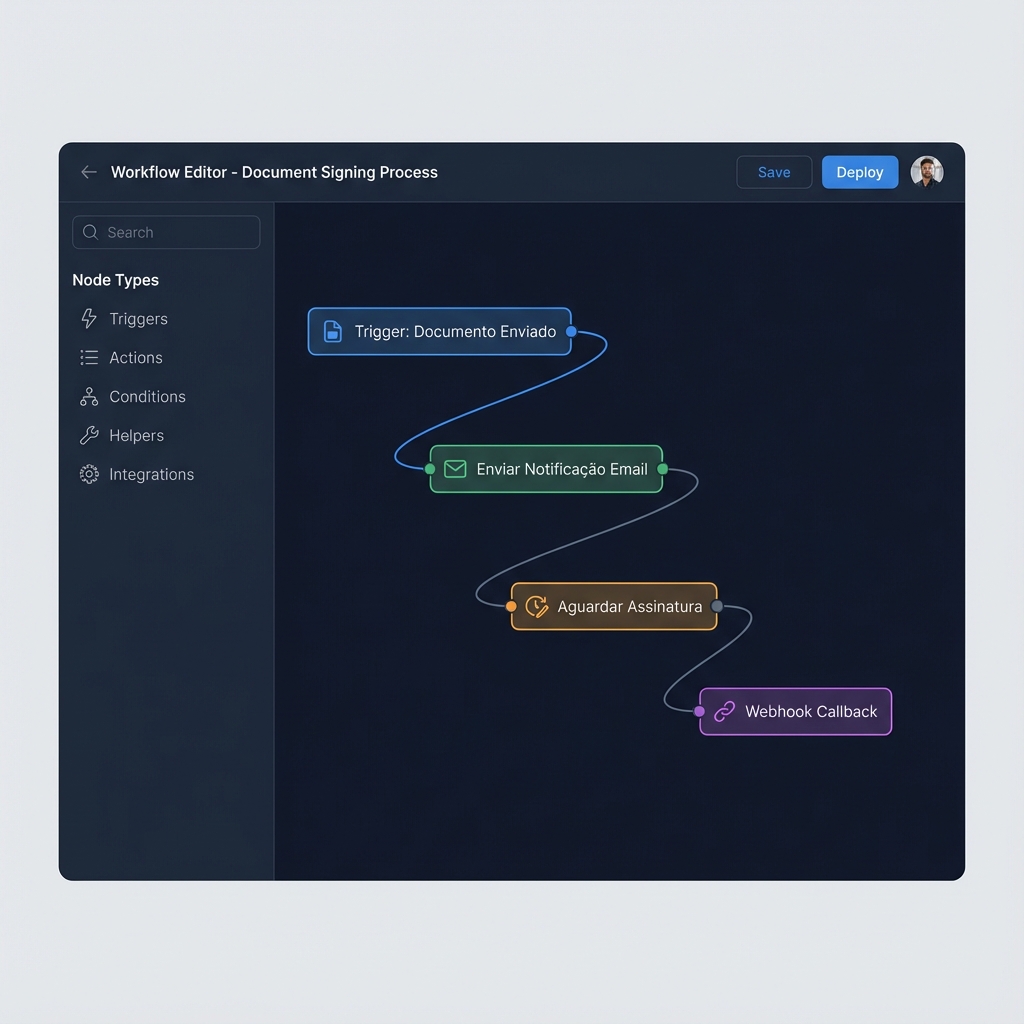The height and width of the screenshot is (1024, 1024).
Task: Click the Aguardar node's orange input port
Action: point(511,607)
